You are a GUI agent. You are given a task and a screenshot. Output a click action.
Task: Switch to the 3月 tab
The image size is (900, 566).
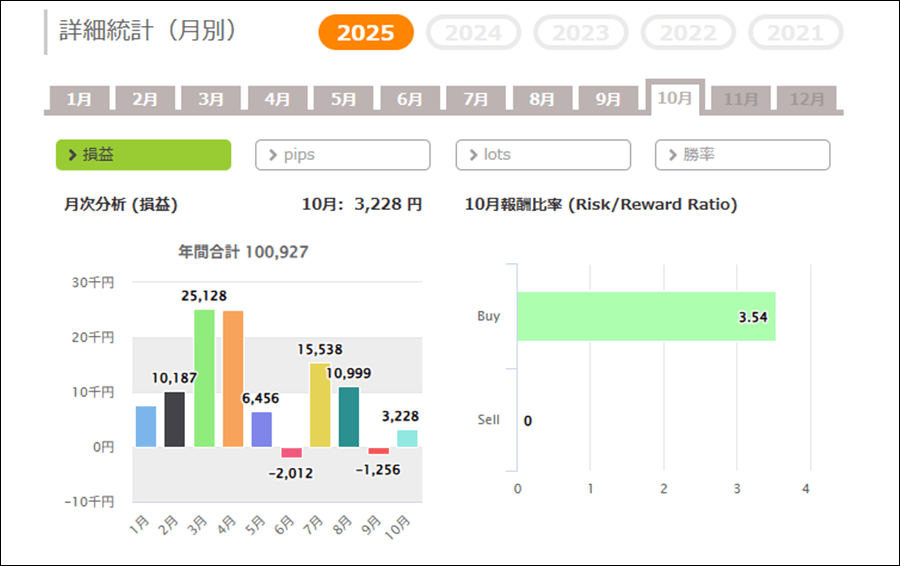point(211,99)
